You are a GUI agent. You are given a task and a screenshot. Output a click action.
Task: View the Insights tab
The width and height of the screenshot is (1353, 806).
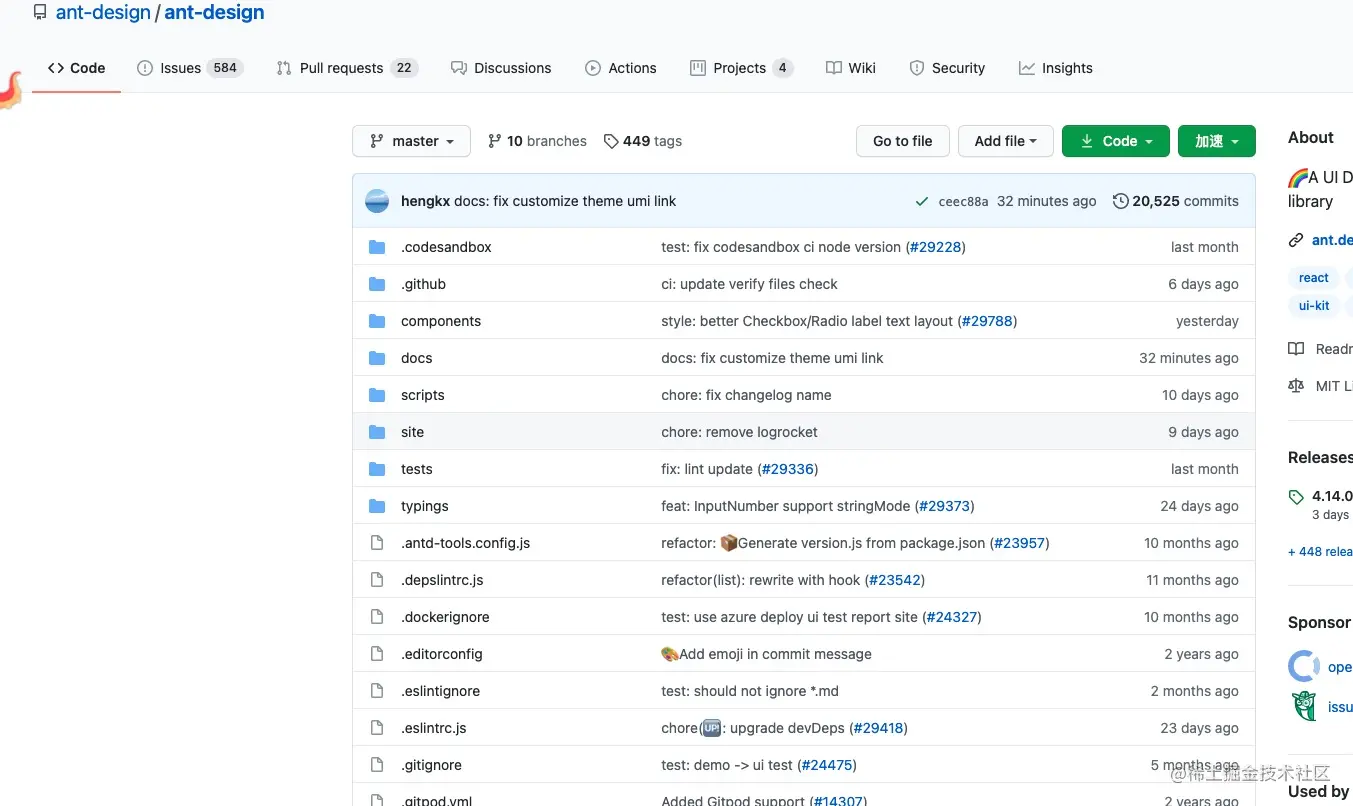pos(1056,68)
